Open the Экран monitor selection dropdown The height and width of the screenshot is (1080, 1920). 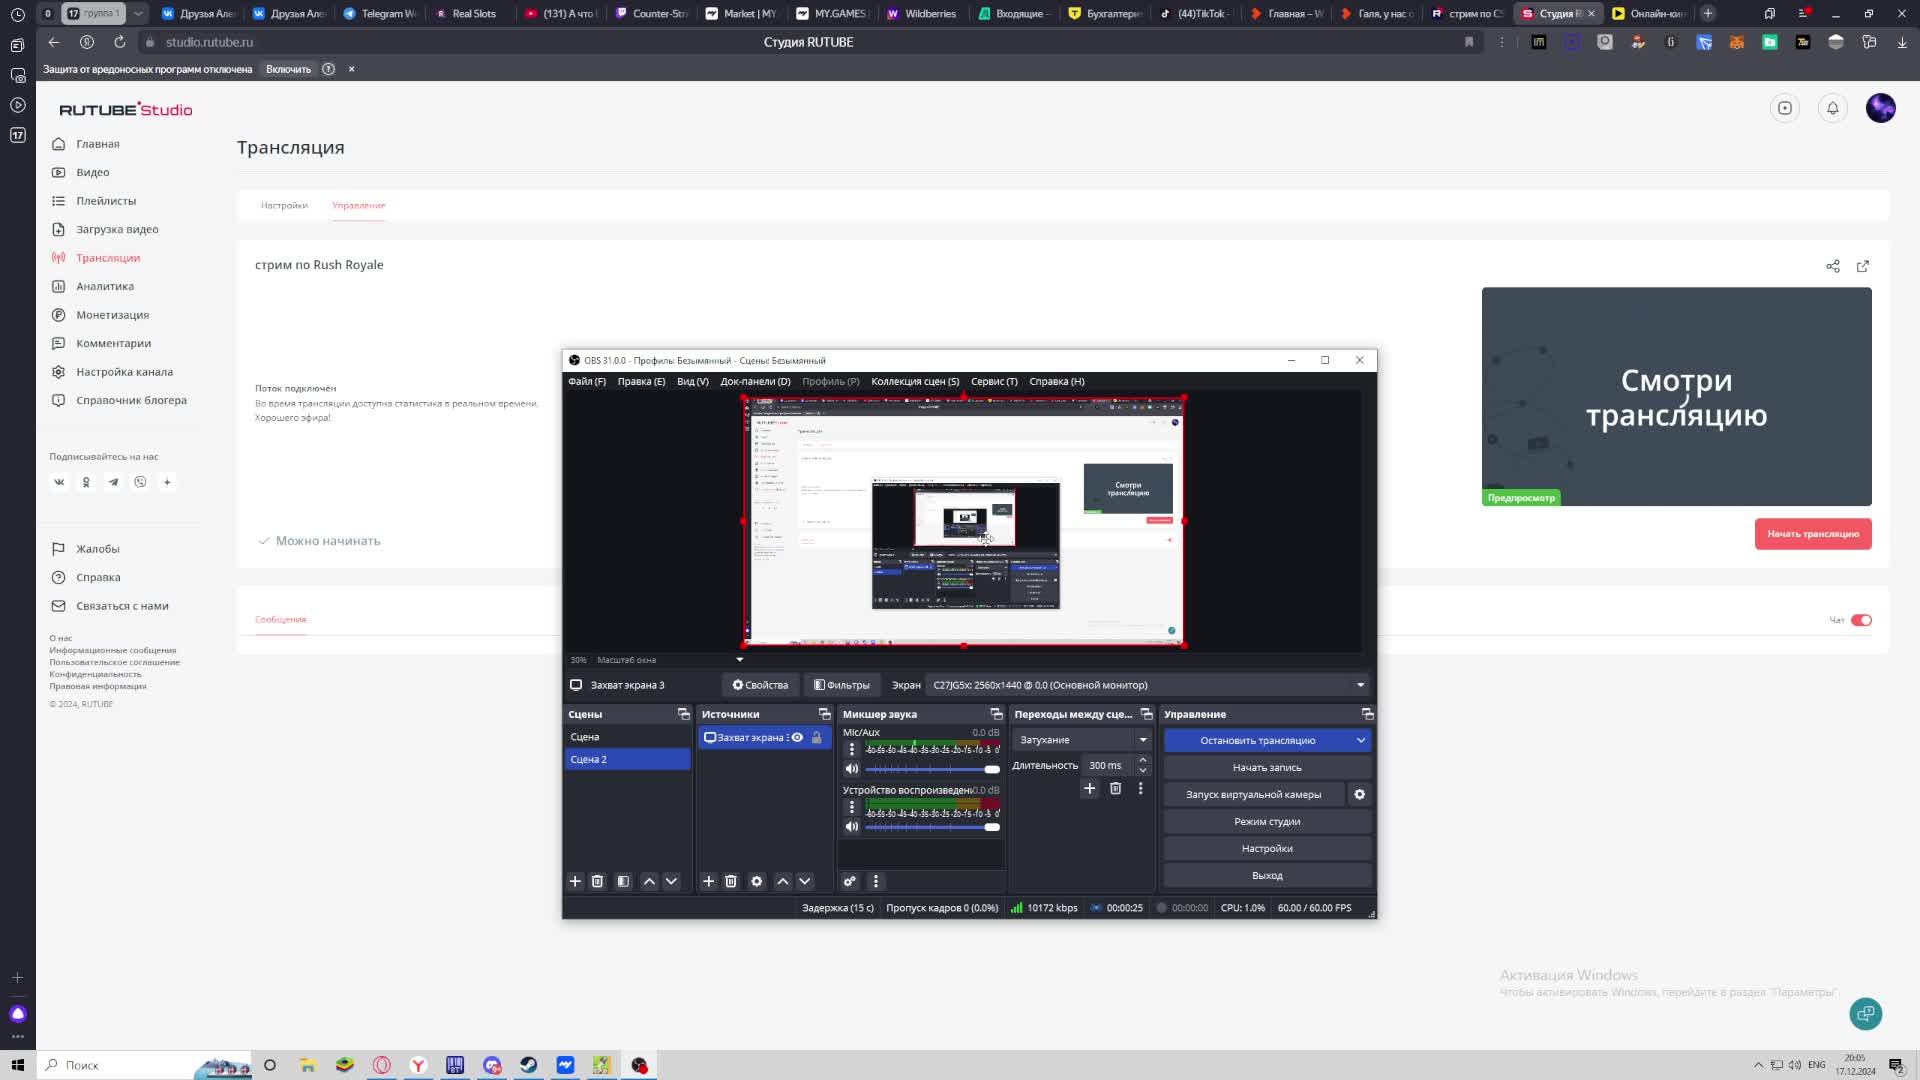click(1146, 685)
